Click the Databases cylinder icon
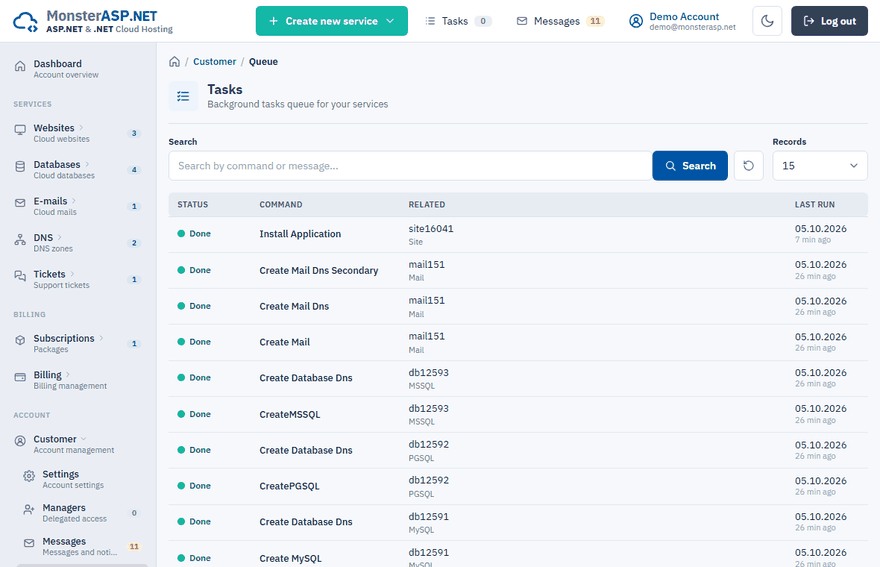This screenshot has height=567, width=880. click(x=20, y=167)
